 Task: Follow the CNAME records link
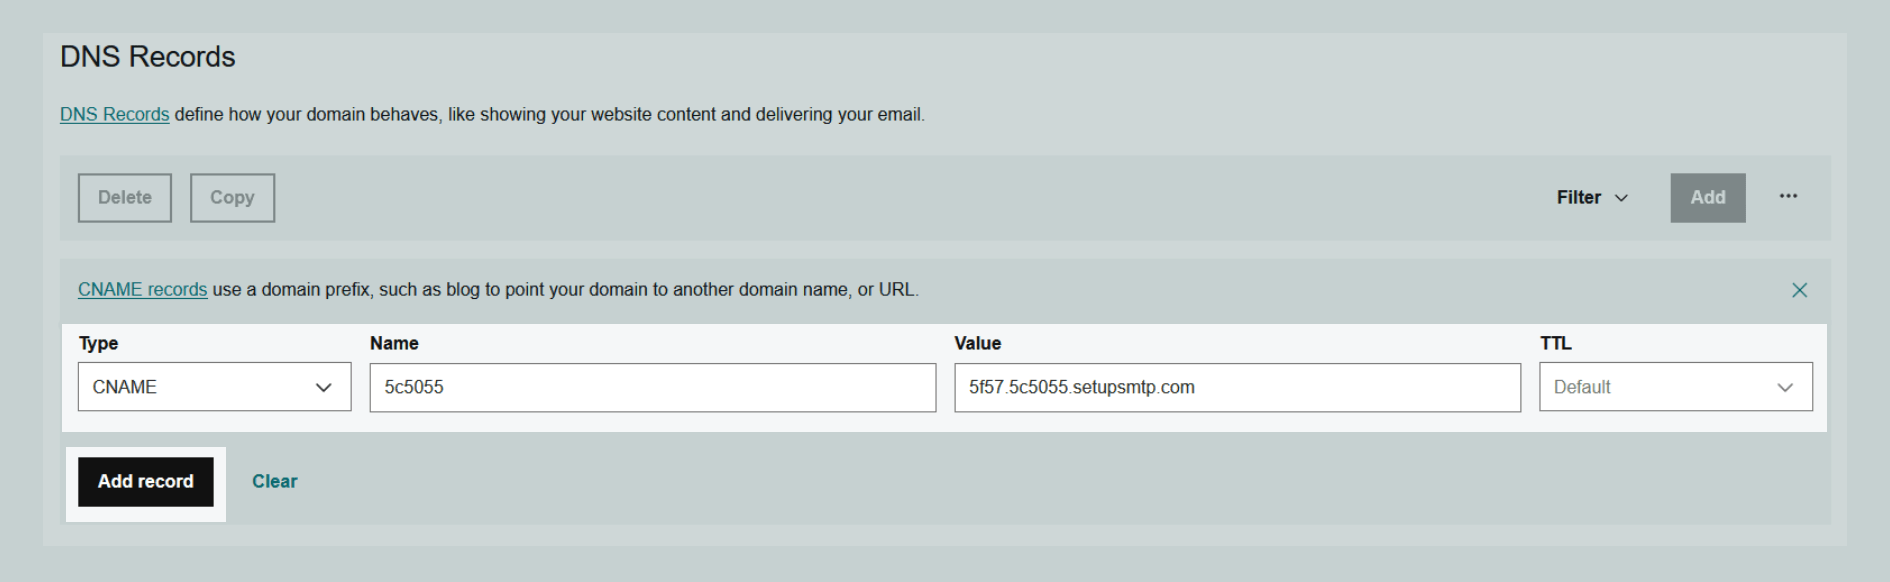[x=142, y=290]
